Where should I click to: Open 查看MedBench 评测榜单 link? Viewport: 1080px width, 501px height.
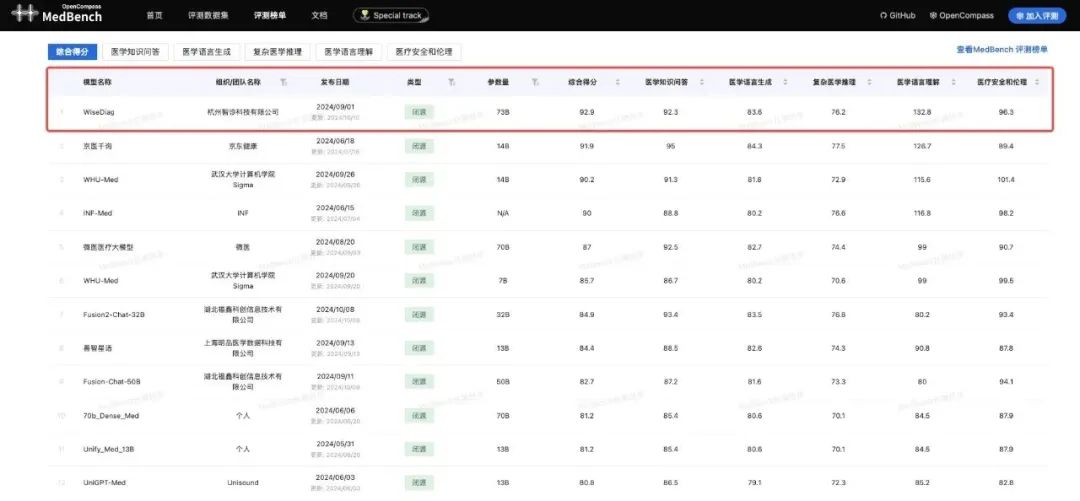[x=1002, y=50]
